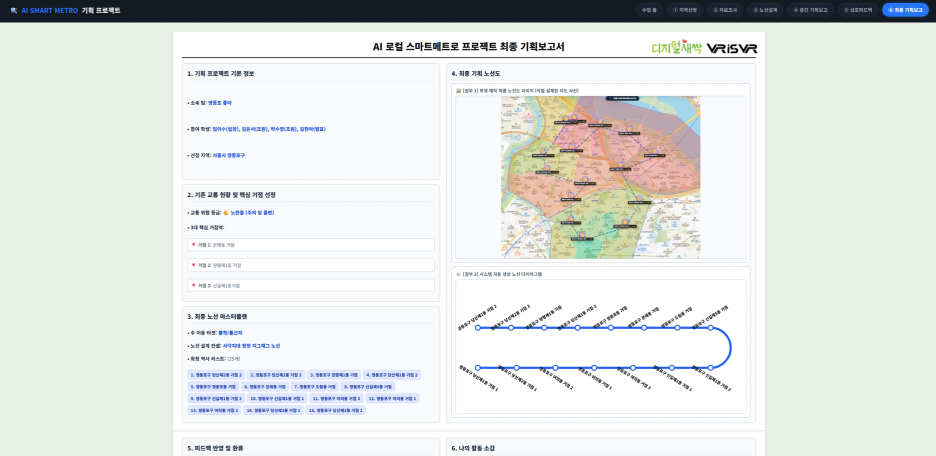Click the yellow risk-grade circle icon
This screenshot has width=936, height=456.
(x=226, y=212)
